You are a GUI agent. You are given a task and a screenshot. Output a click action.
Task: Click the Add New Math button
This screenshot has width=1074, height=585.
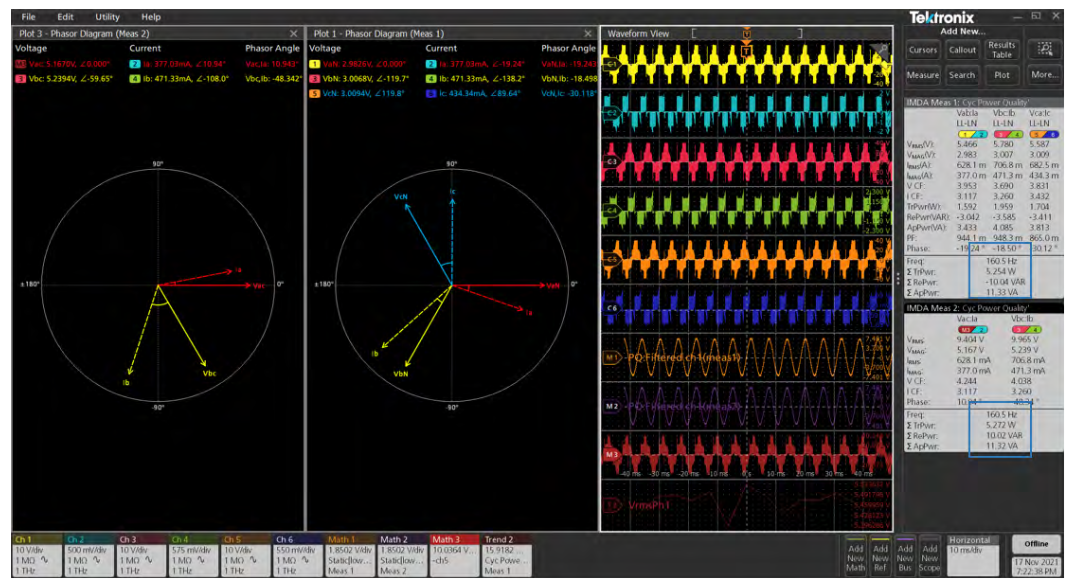tap(855, 555)
